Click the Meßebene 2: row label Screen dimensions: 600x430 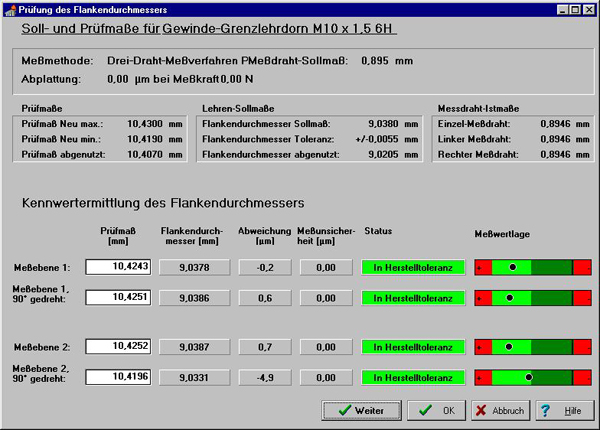[42, 347]
